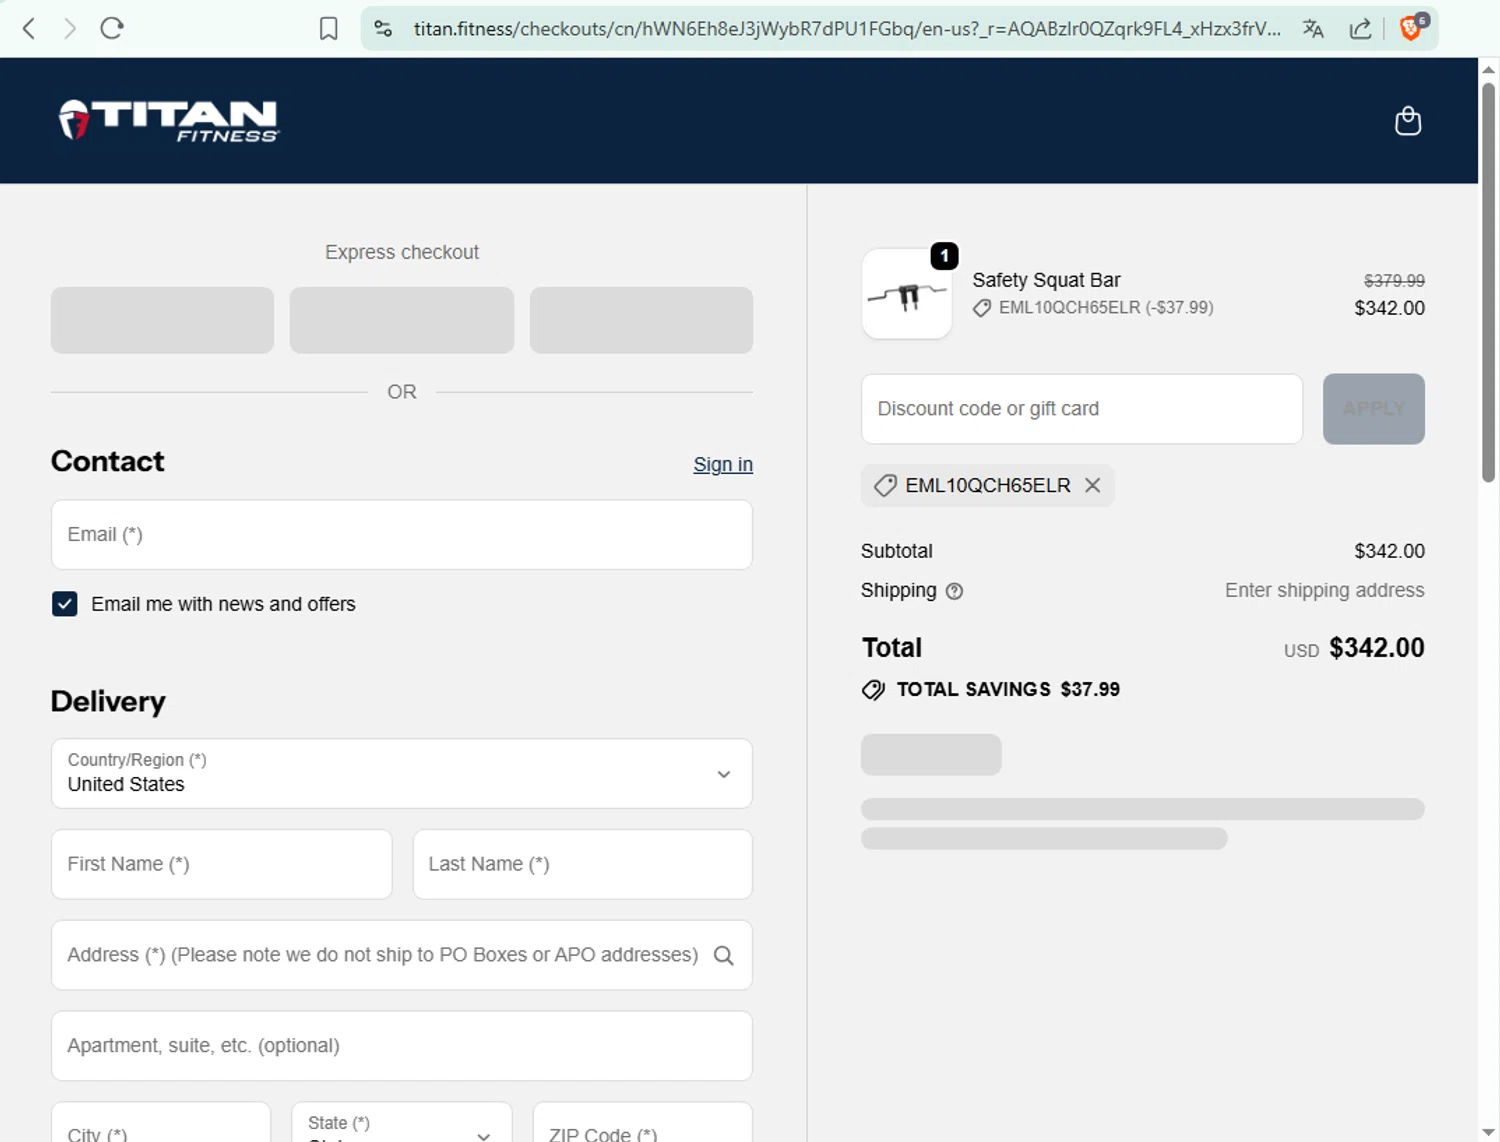
Task: Click the scrollbar down arrow
Action: [x=1489, y=1131]
